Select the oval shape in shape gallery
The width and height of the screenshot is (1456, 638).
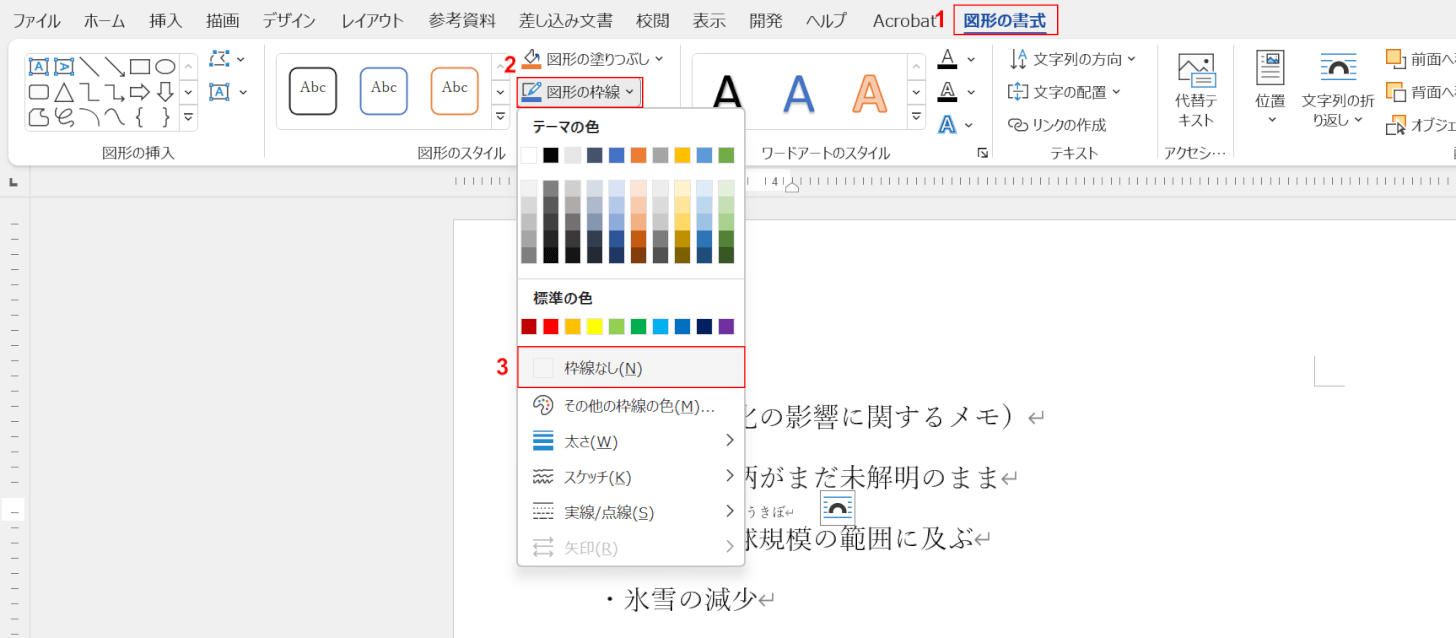coord(165,67)
